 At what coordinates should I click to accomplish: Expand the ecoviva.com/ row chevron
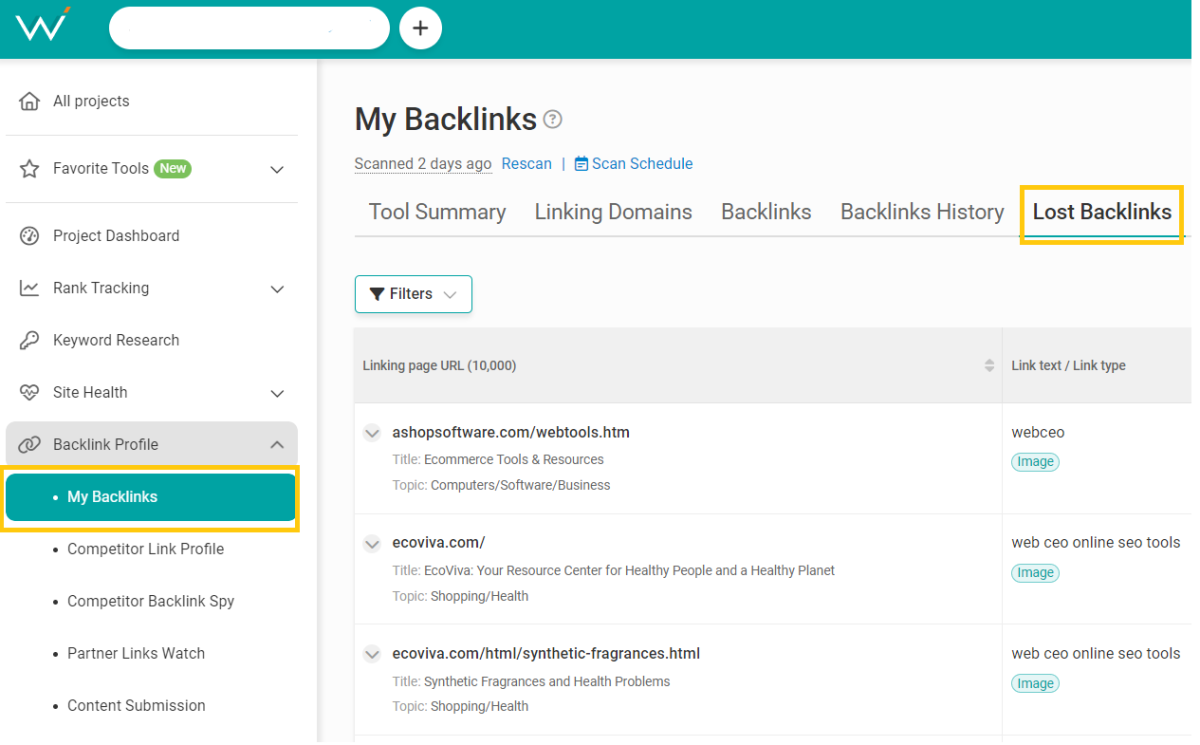click(x=372, y=544)
